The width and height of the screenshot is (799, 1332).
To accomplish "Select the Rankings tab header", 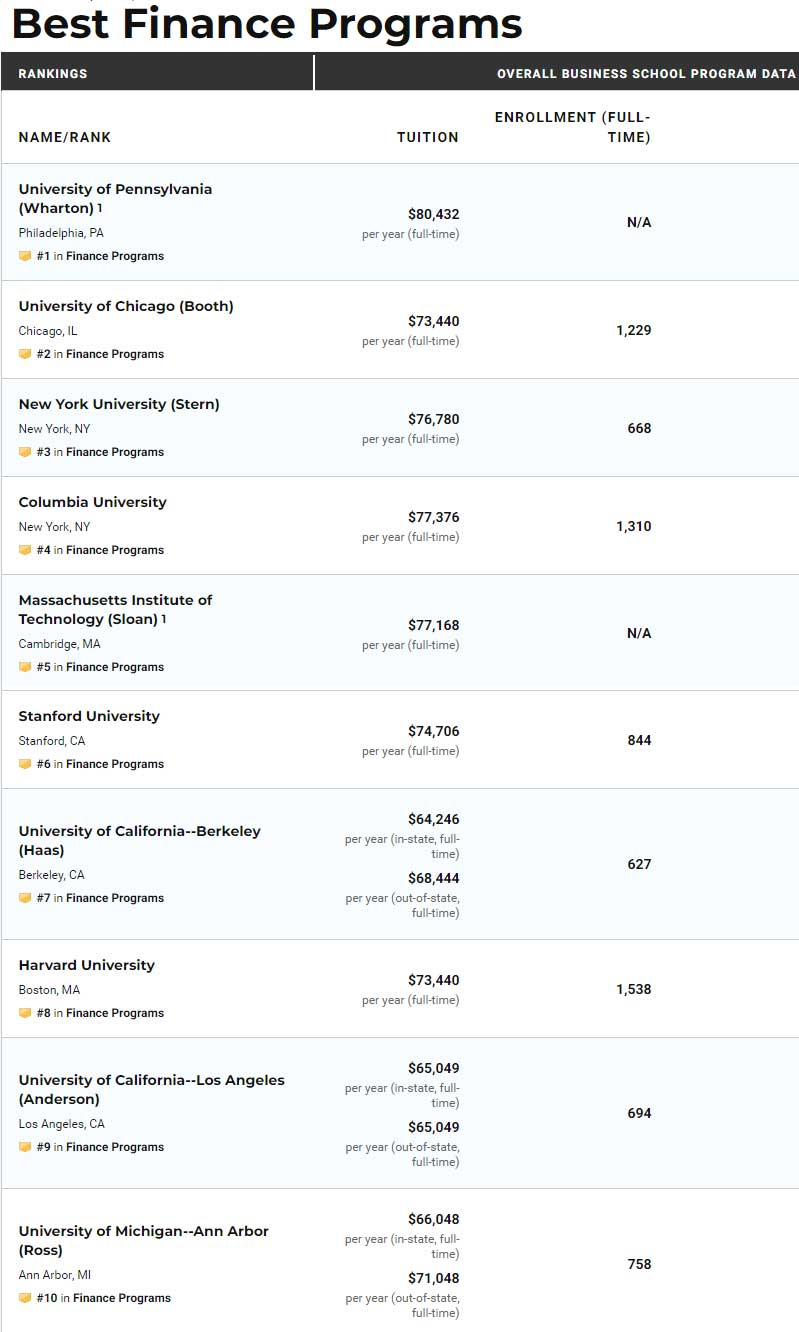I will (53, 74).
